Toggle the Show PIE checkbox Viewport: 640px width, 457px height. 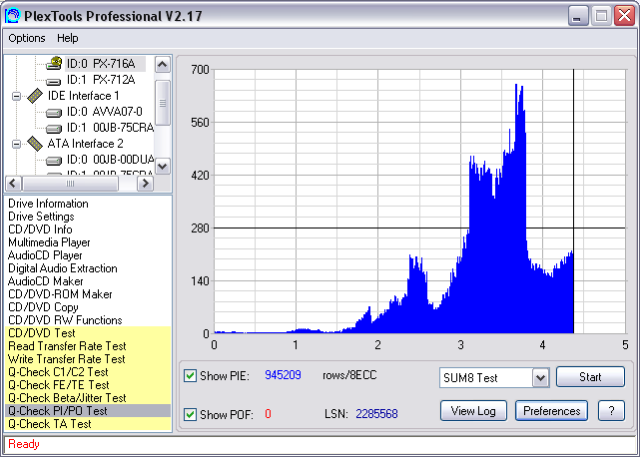pyautogui.click(x=191, y=376)
